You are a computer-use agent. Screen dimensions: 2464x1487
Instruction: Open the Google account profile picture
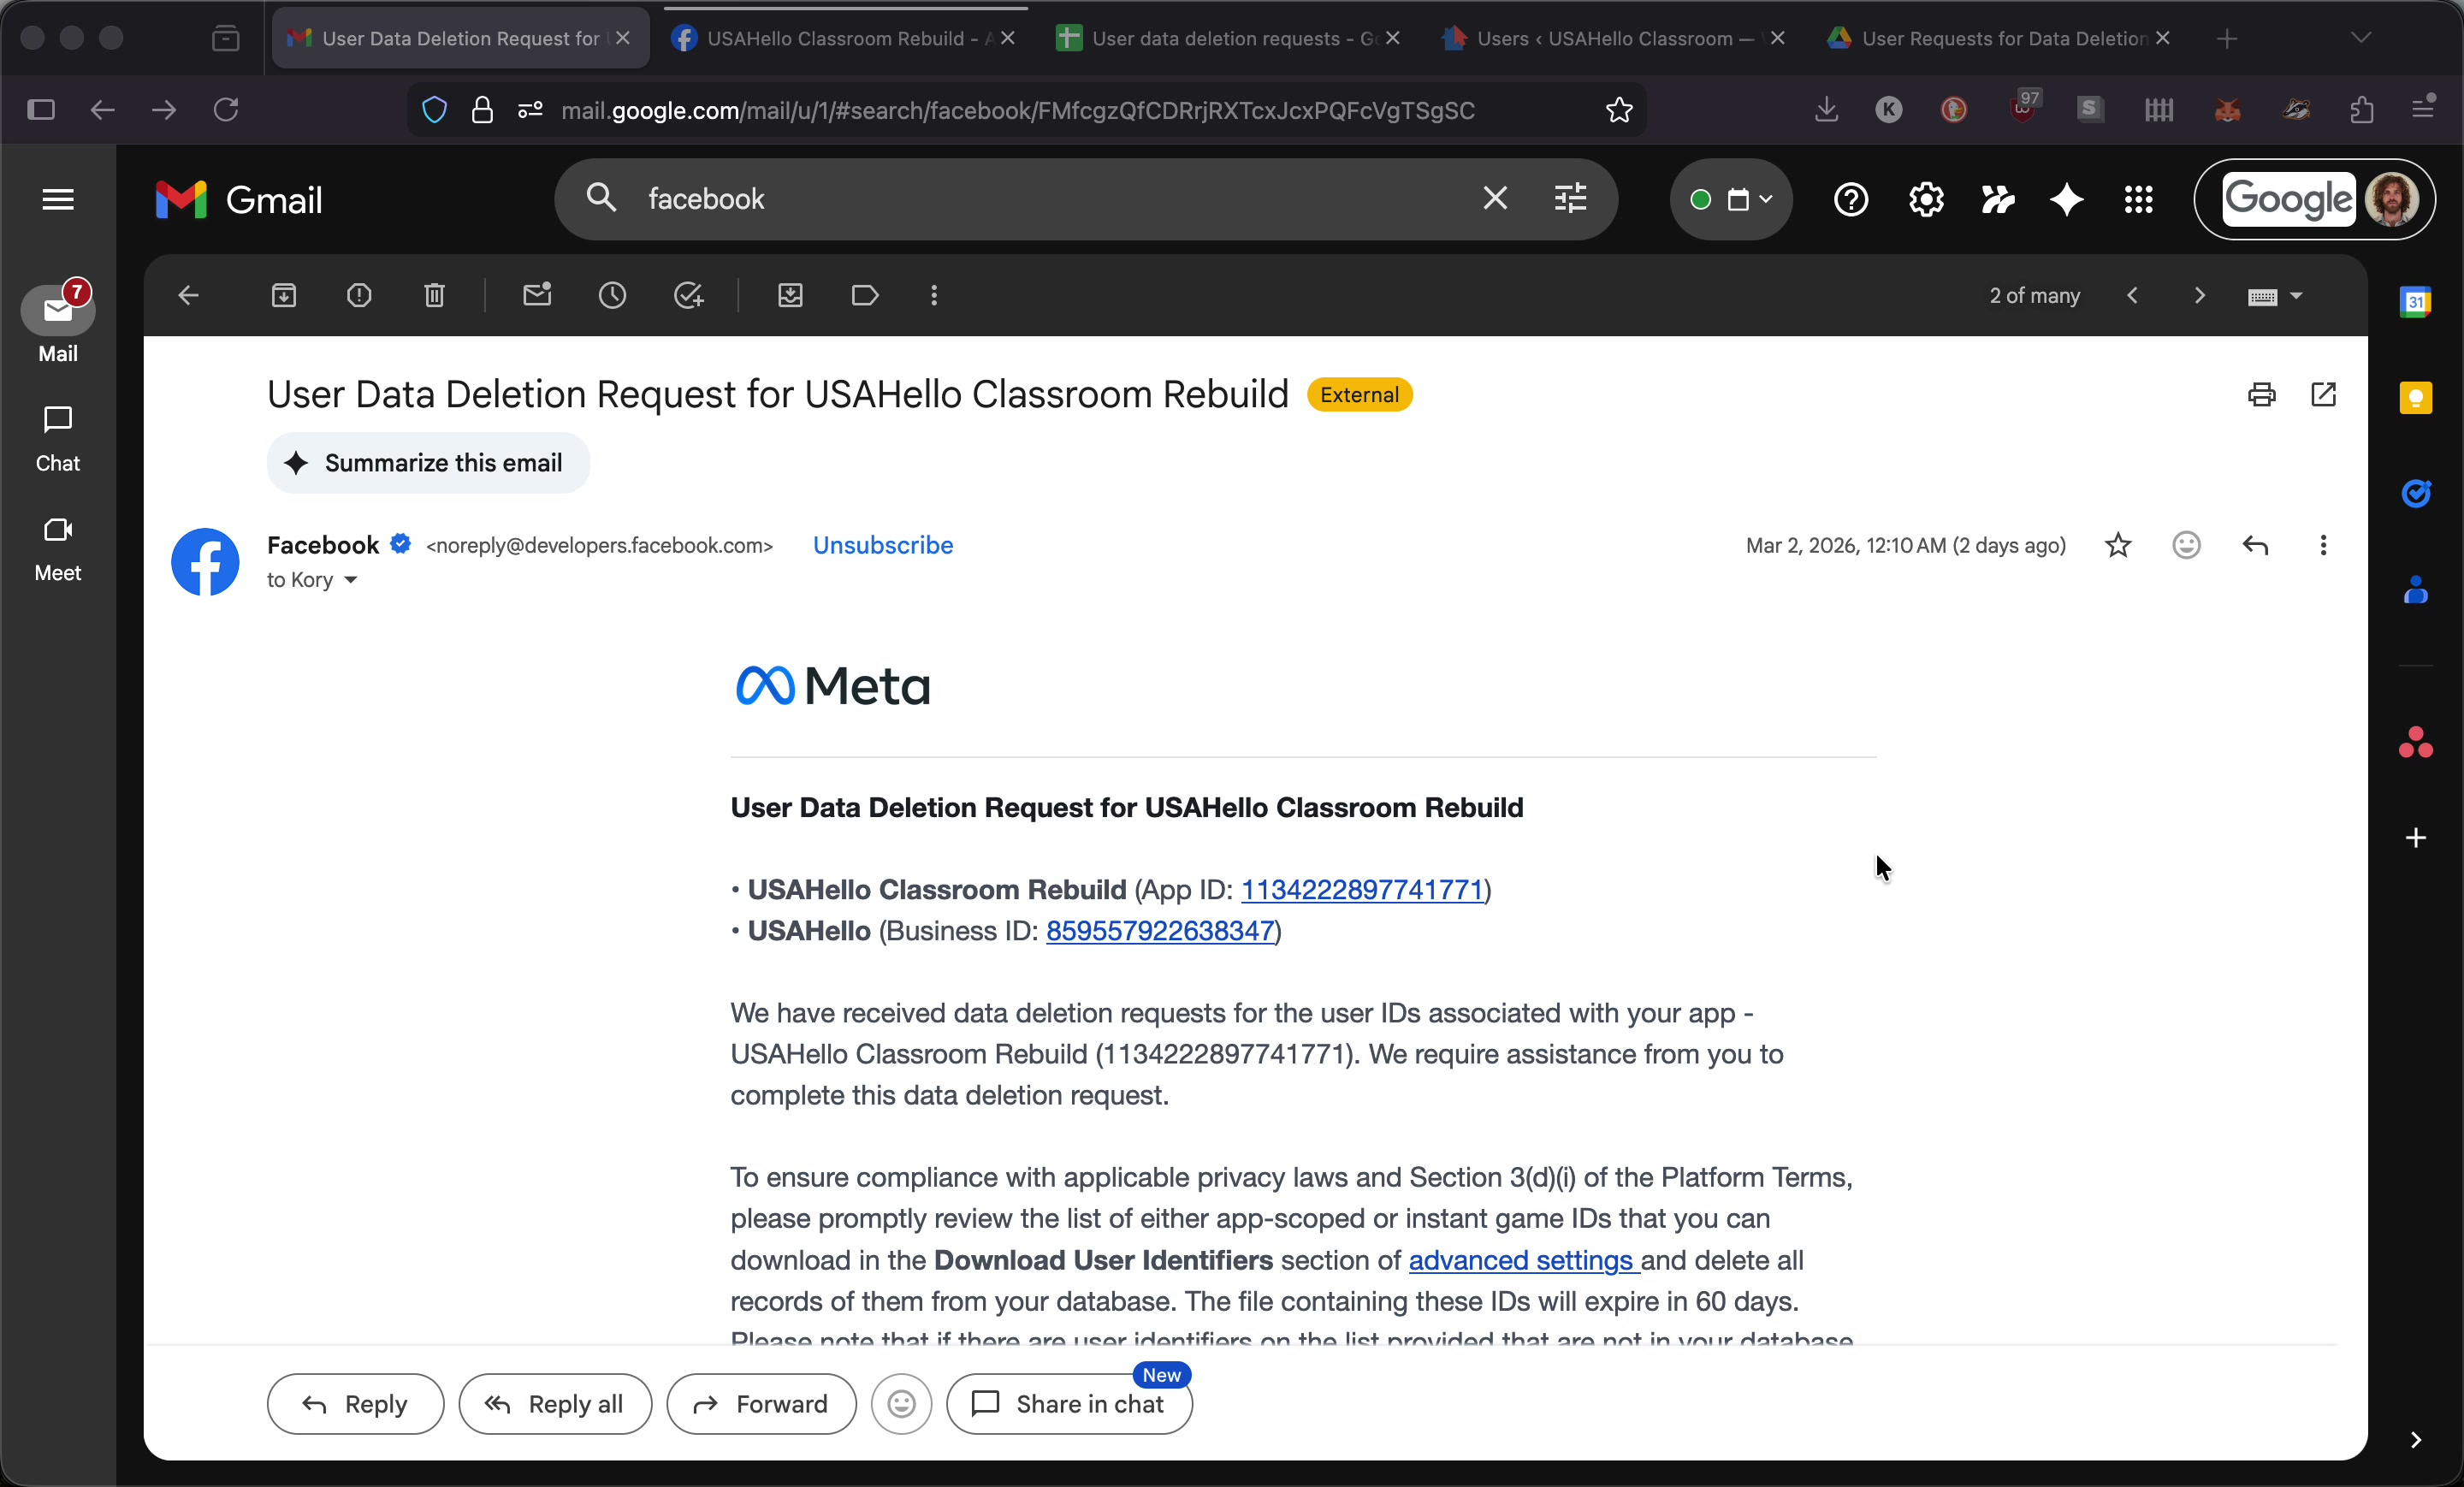pyautogui.click(x=2392, y=200)
